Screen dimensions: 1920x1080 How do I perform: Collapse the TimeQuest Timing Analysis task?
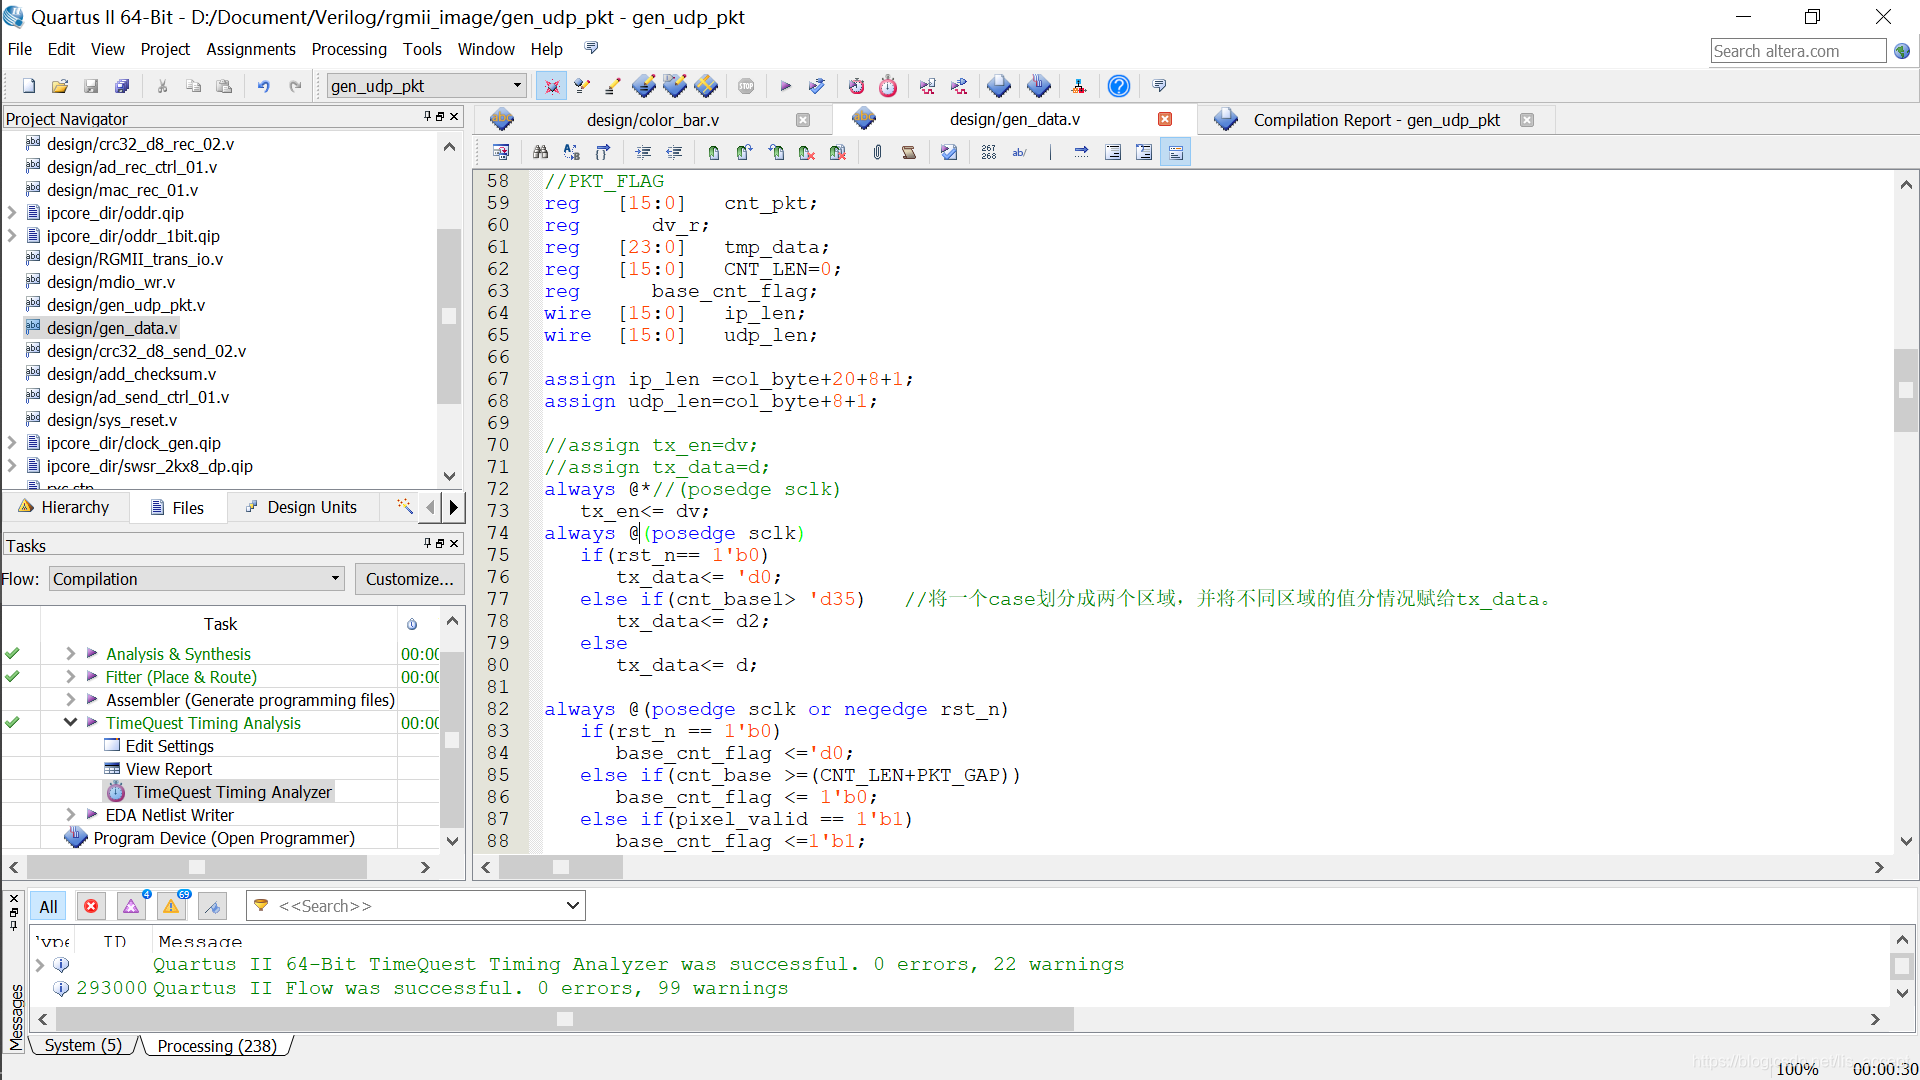coord(70,723)
